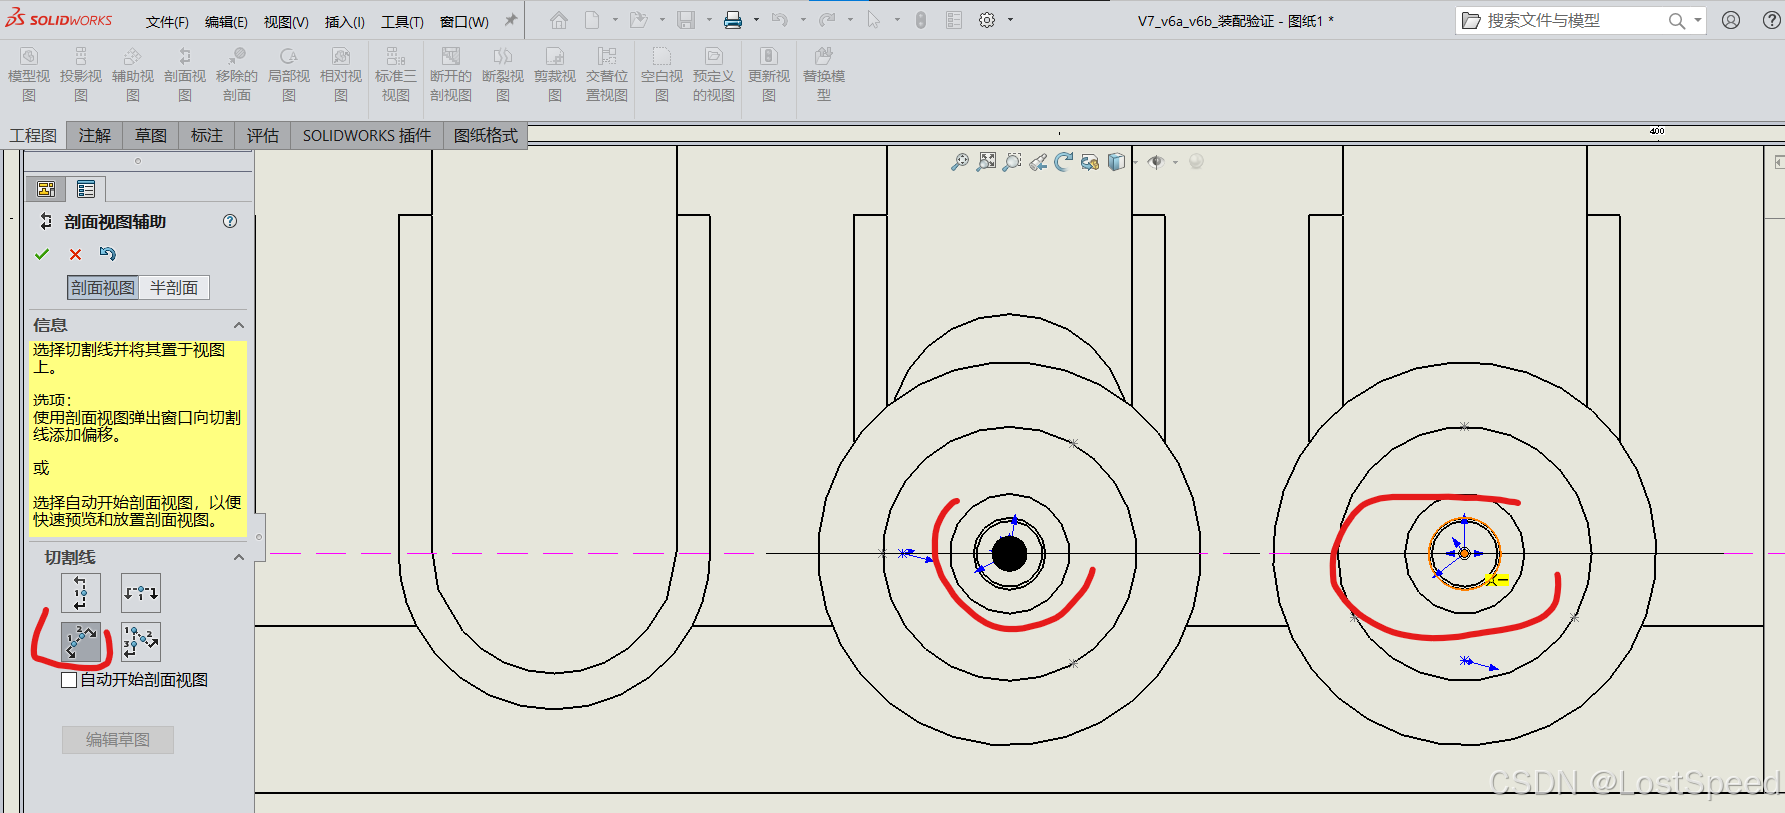The width and height of the screenshot is (1785, 813).
Task: Enable 自动开始剖面视图 checkbox
Action: tap(69, 680)
